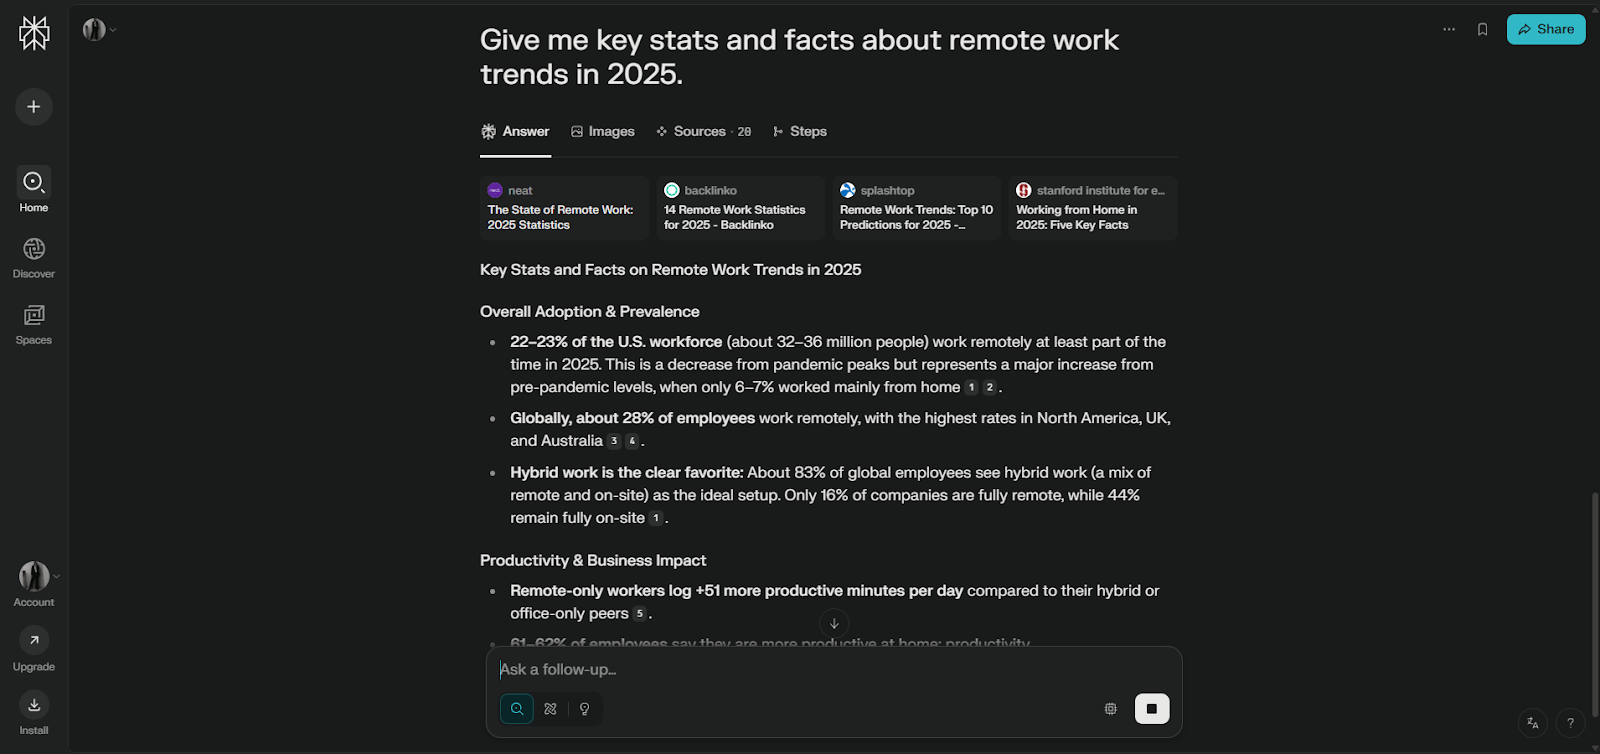The image size is (1600, 754).
Task: Start a new thread with plus button
Action: pos(34,107)
